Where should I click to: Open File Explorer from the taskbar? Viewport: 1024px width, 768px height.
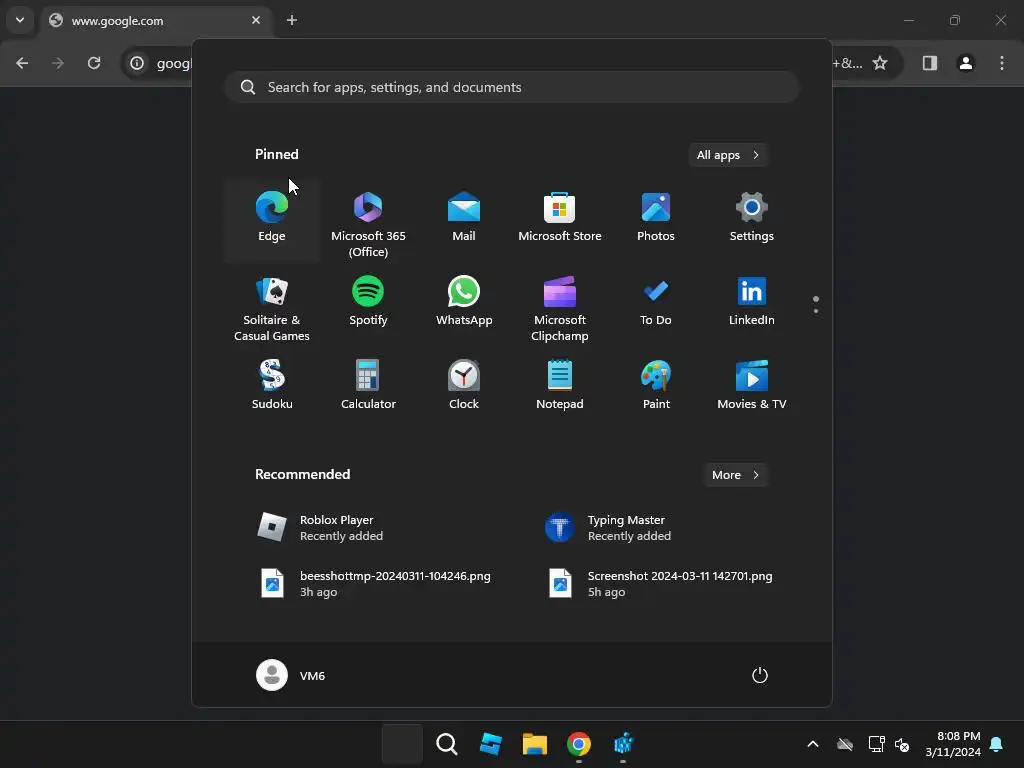click(x=534, y=744)
